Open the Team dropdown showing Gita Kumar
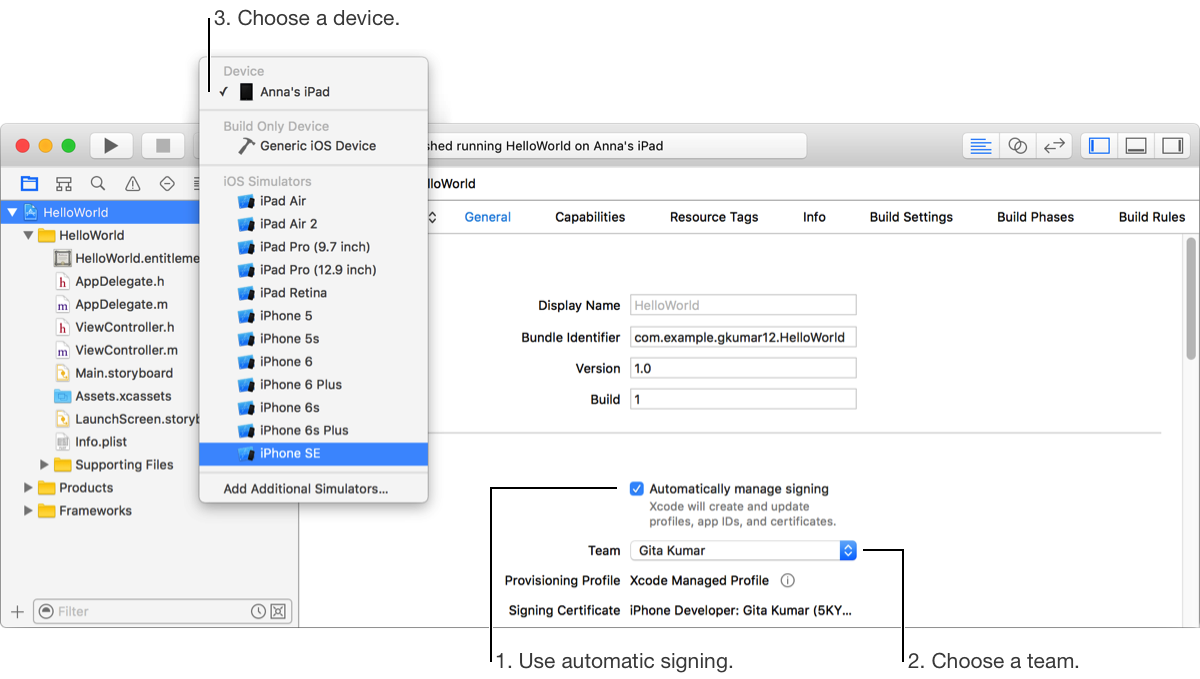The image size is (1200, 679). [x=743, y=550]
